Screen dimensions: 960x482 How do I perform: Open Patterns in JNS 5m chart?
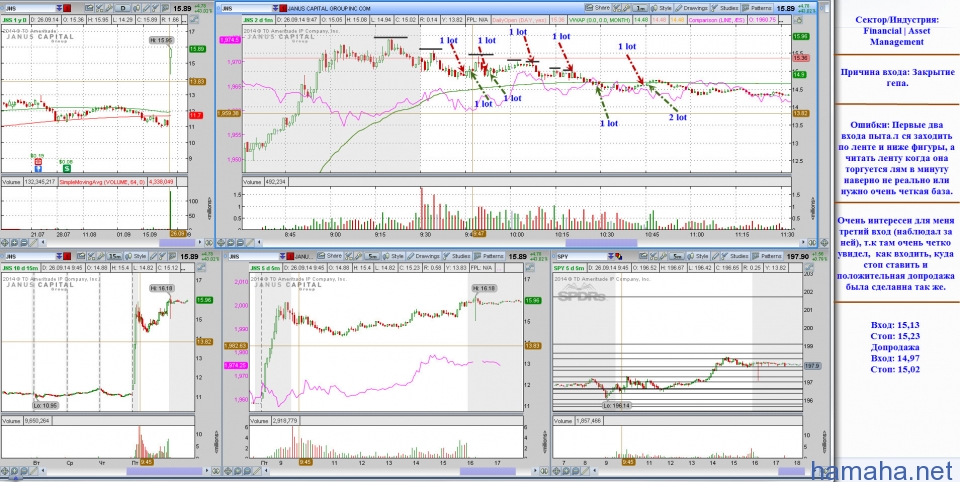tap(490, 256)
